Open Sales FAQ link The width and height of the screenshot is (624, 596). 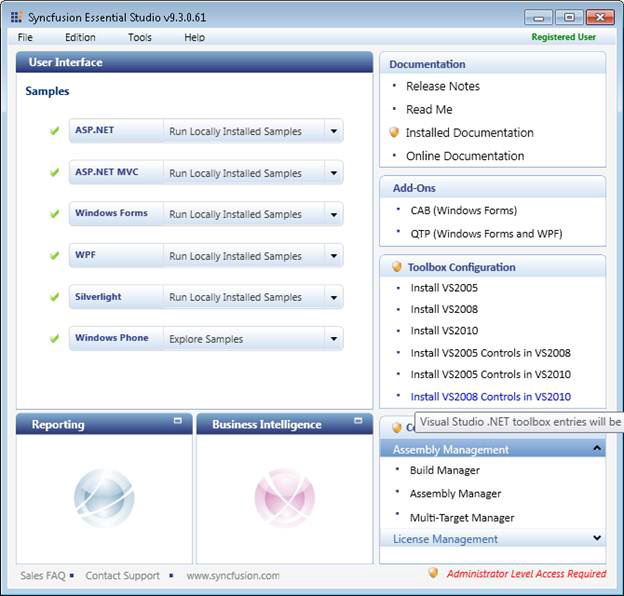click(x=43, y=576)
